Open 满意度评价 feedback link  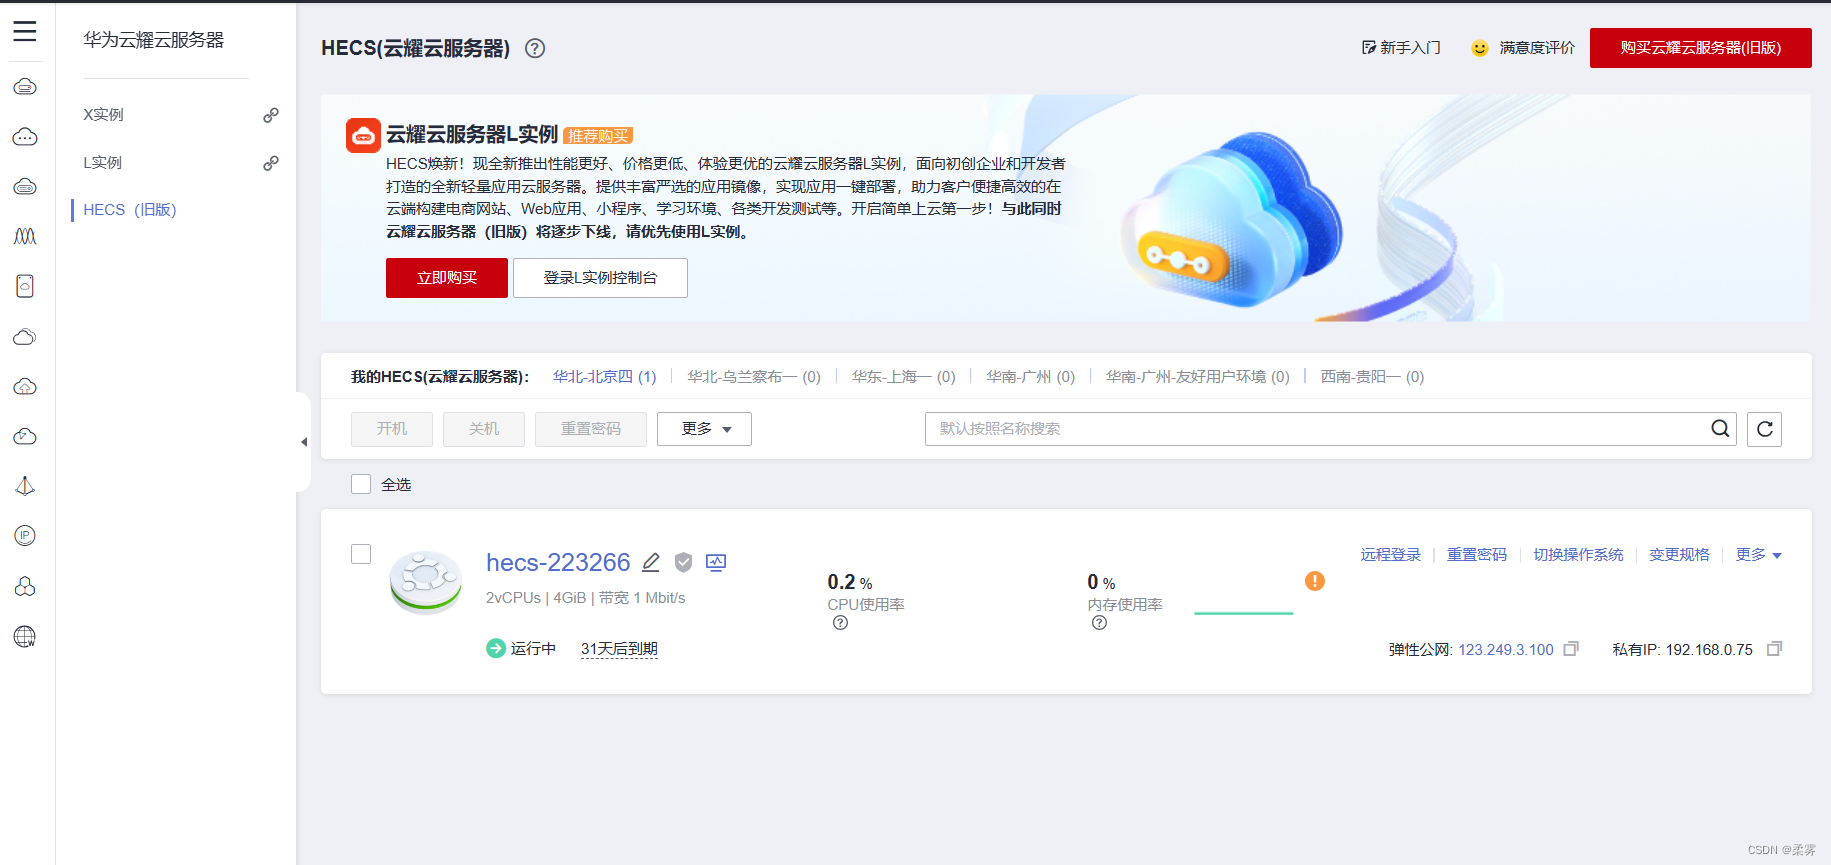tap(1523, 48)
